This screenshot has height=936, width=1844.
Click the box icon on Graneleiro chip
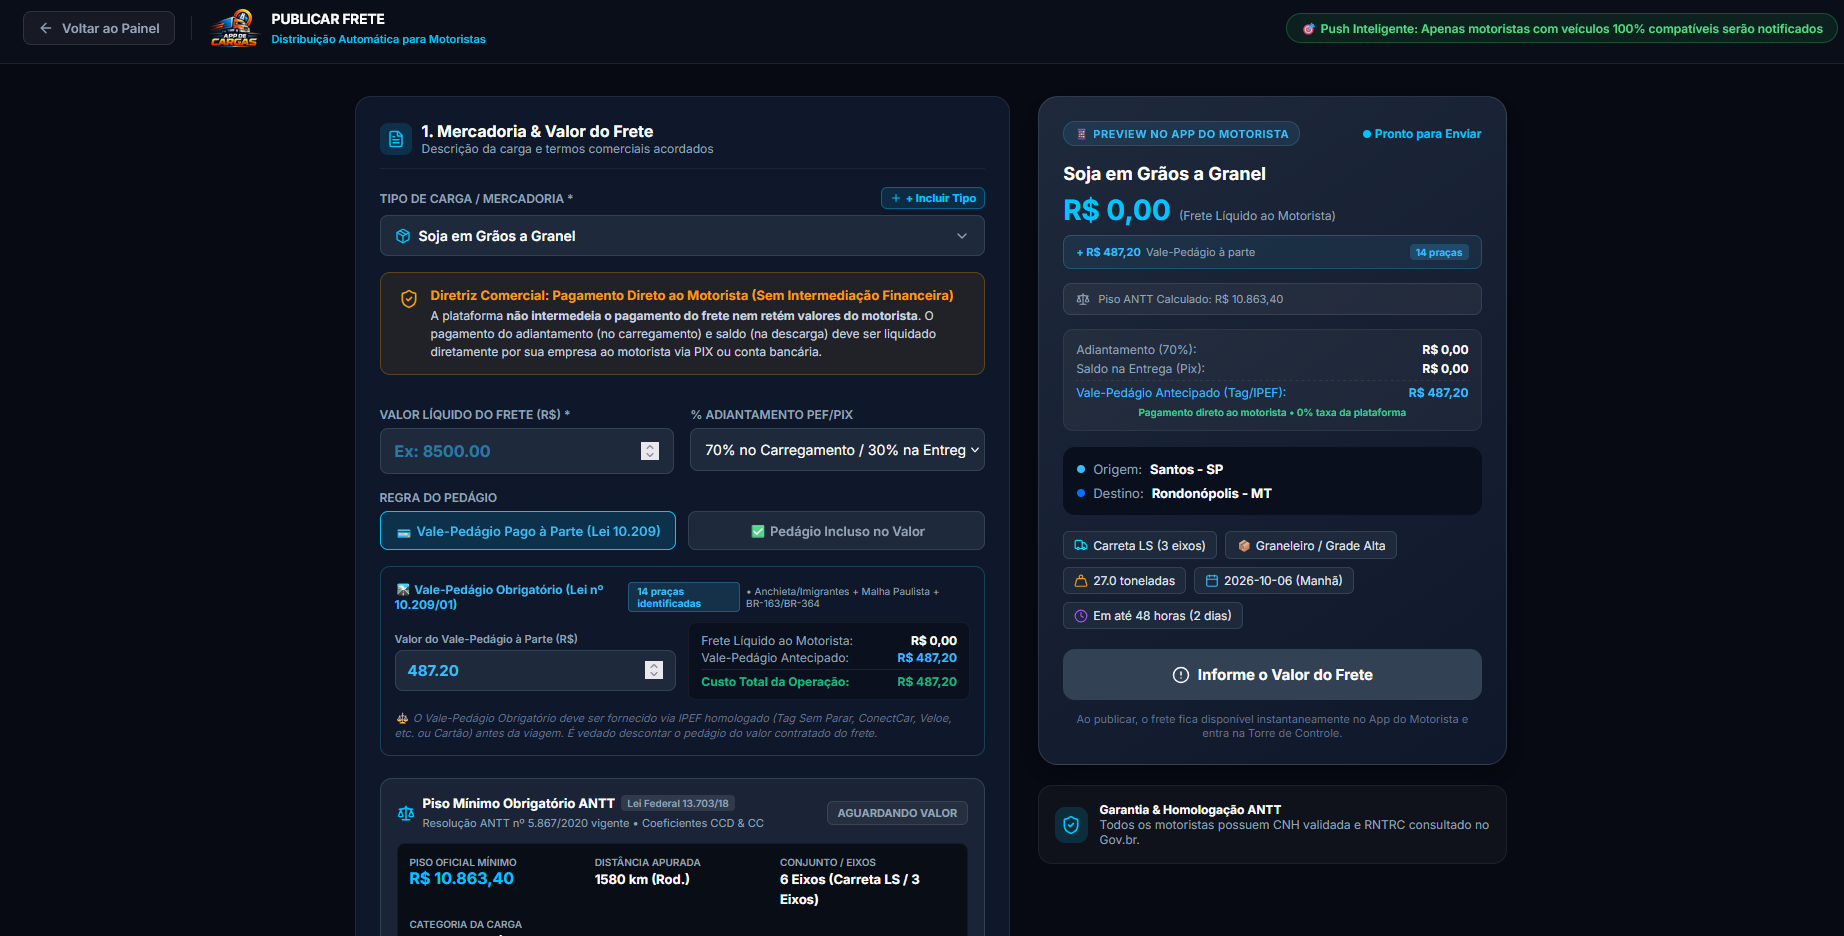point(1244,546)
